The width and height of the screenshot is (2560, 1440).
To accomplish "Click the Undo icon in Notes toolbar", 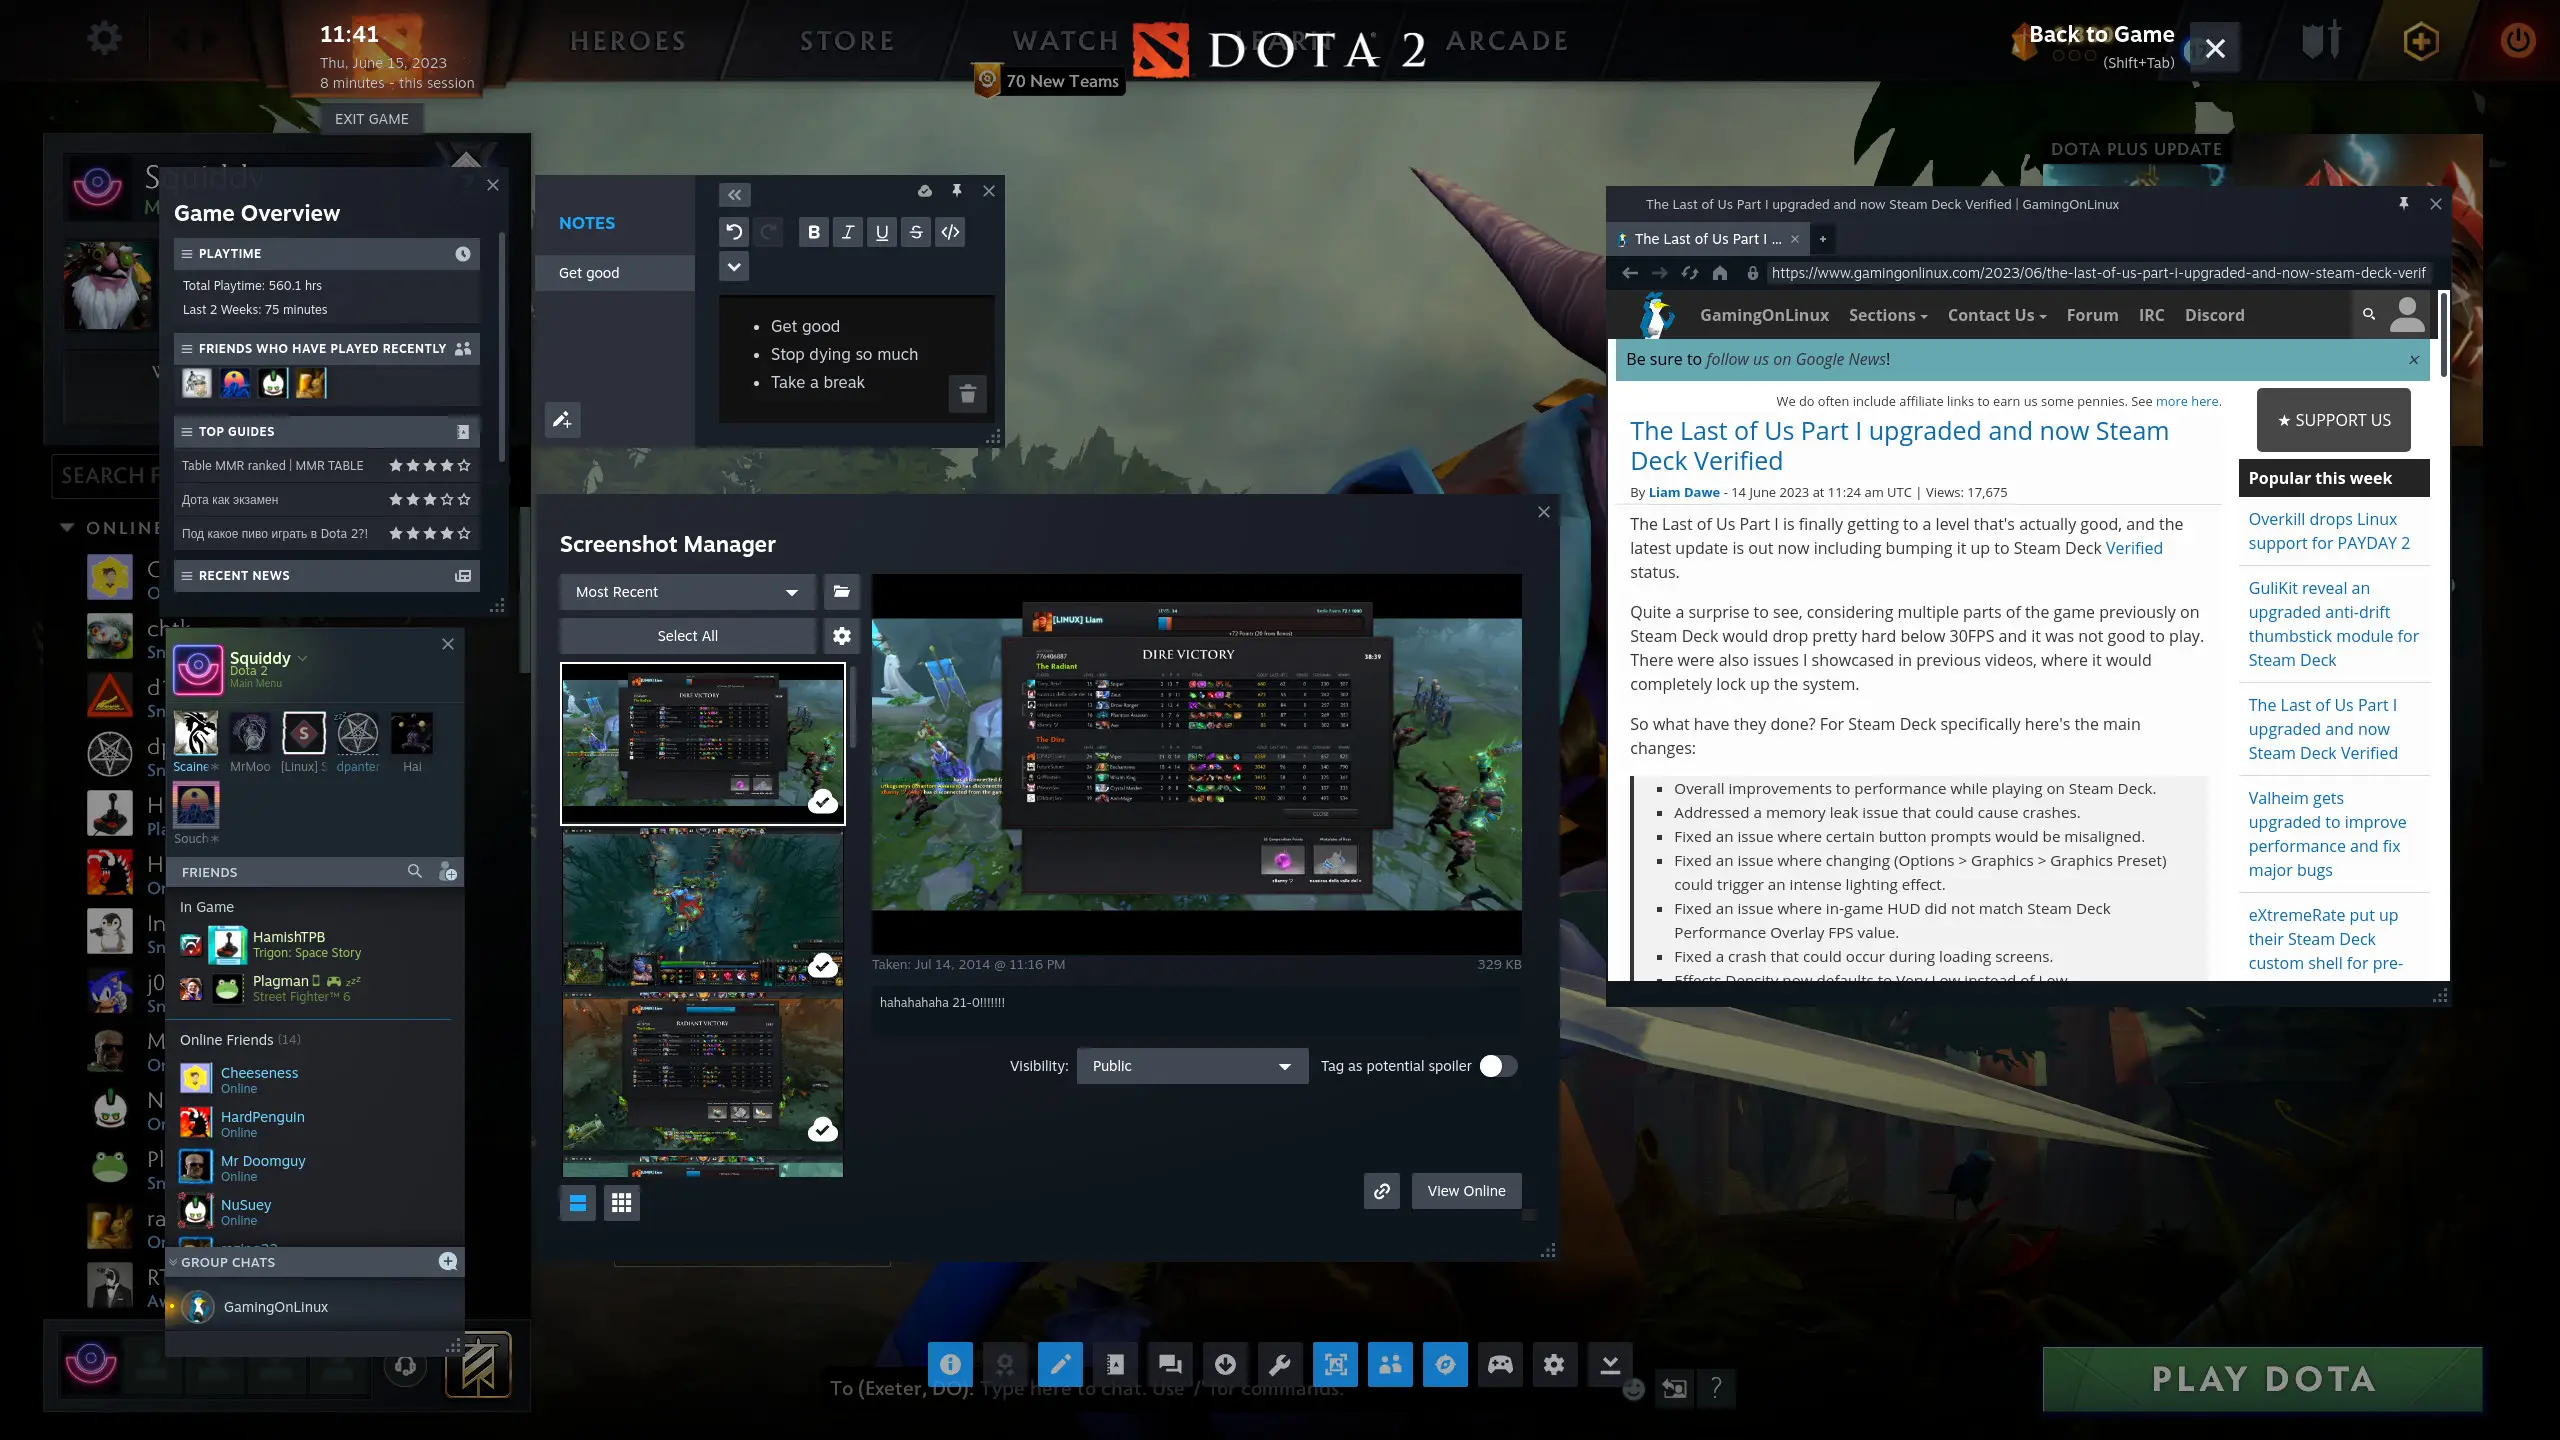I will 734,232.
